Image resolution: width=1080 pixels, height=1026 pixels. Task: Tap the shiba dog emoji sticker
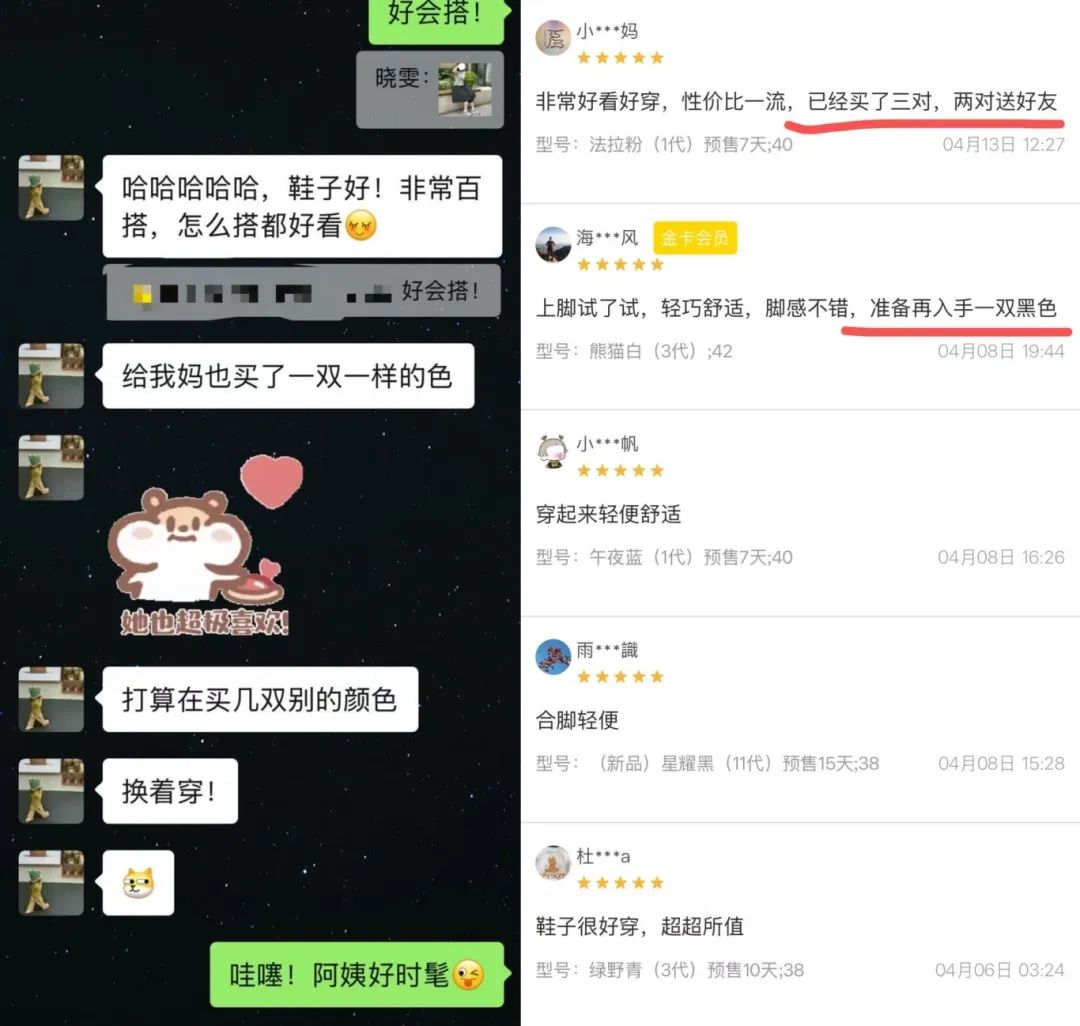pyautogui.click(x=138, y=883)
